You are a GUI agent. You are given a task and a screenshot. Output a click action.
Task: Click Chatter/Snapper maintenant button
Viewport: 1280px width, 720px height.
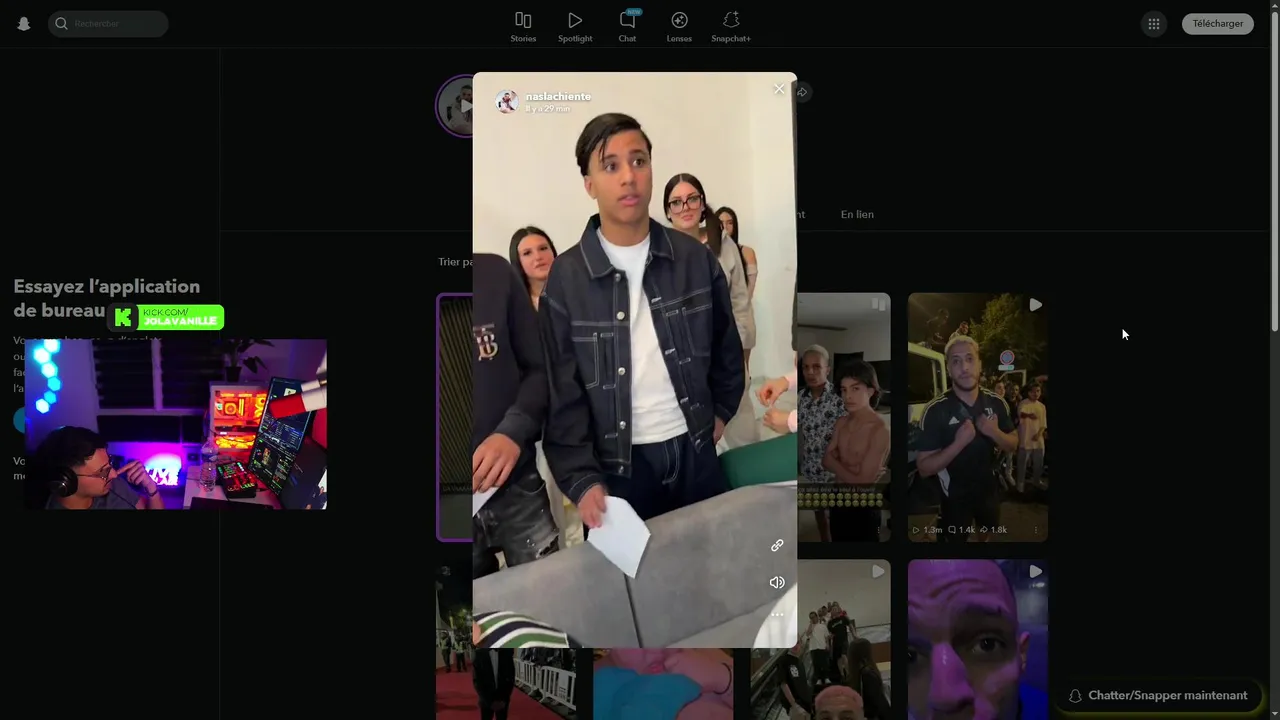tap(1157, 695)
